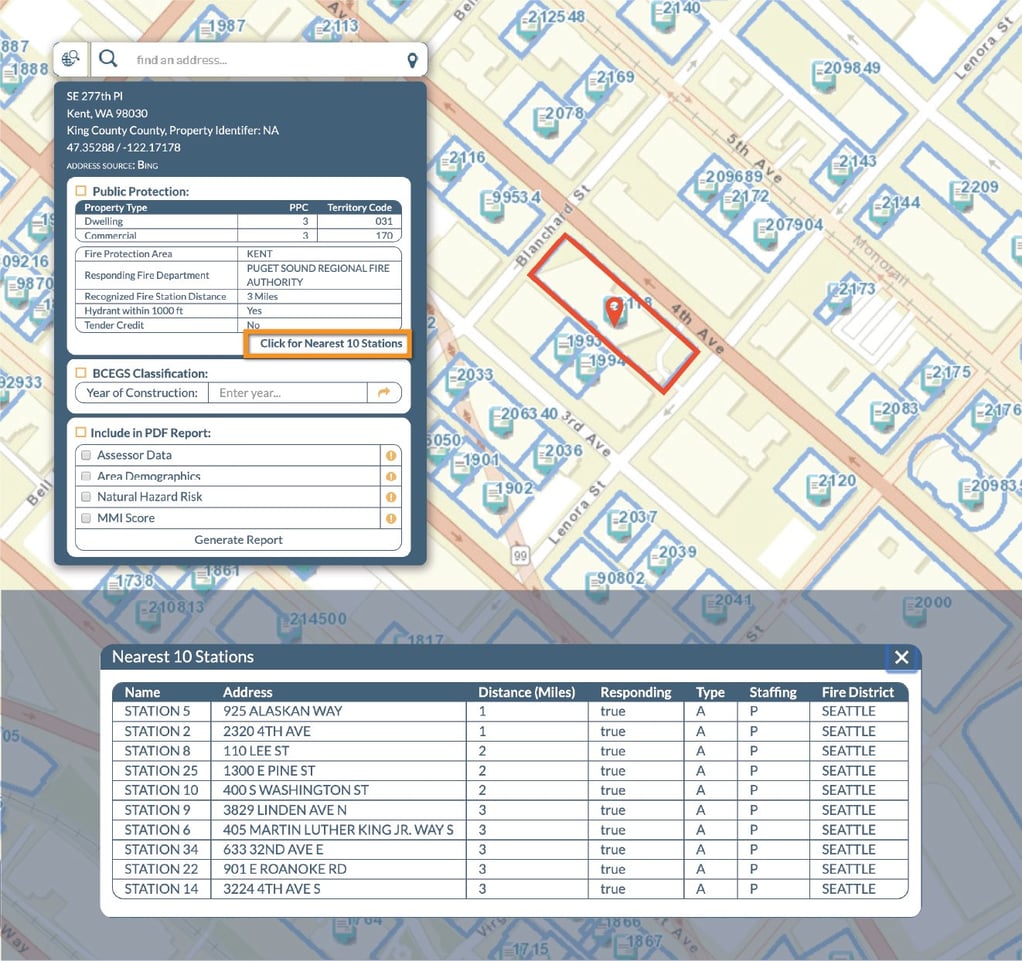Expand the Public Protection section
This screenshot has width=1022, height=961.
(x=83, y=190)
